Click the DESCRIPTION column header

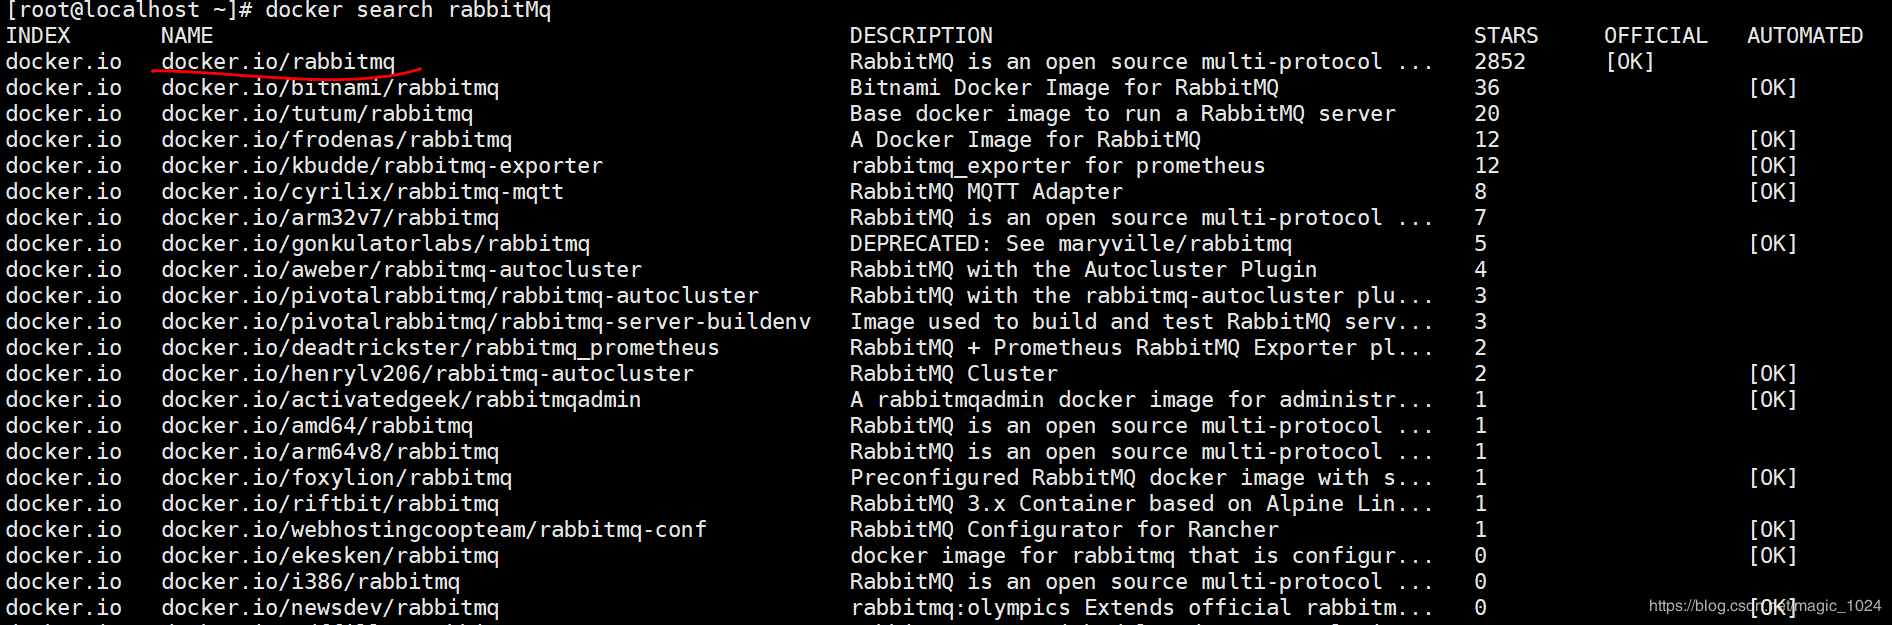(x=921, y=36)
